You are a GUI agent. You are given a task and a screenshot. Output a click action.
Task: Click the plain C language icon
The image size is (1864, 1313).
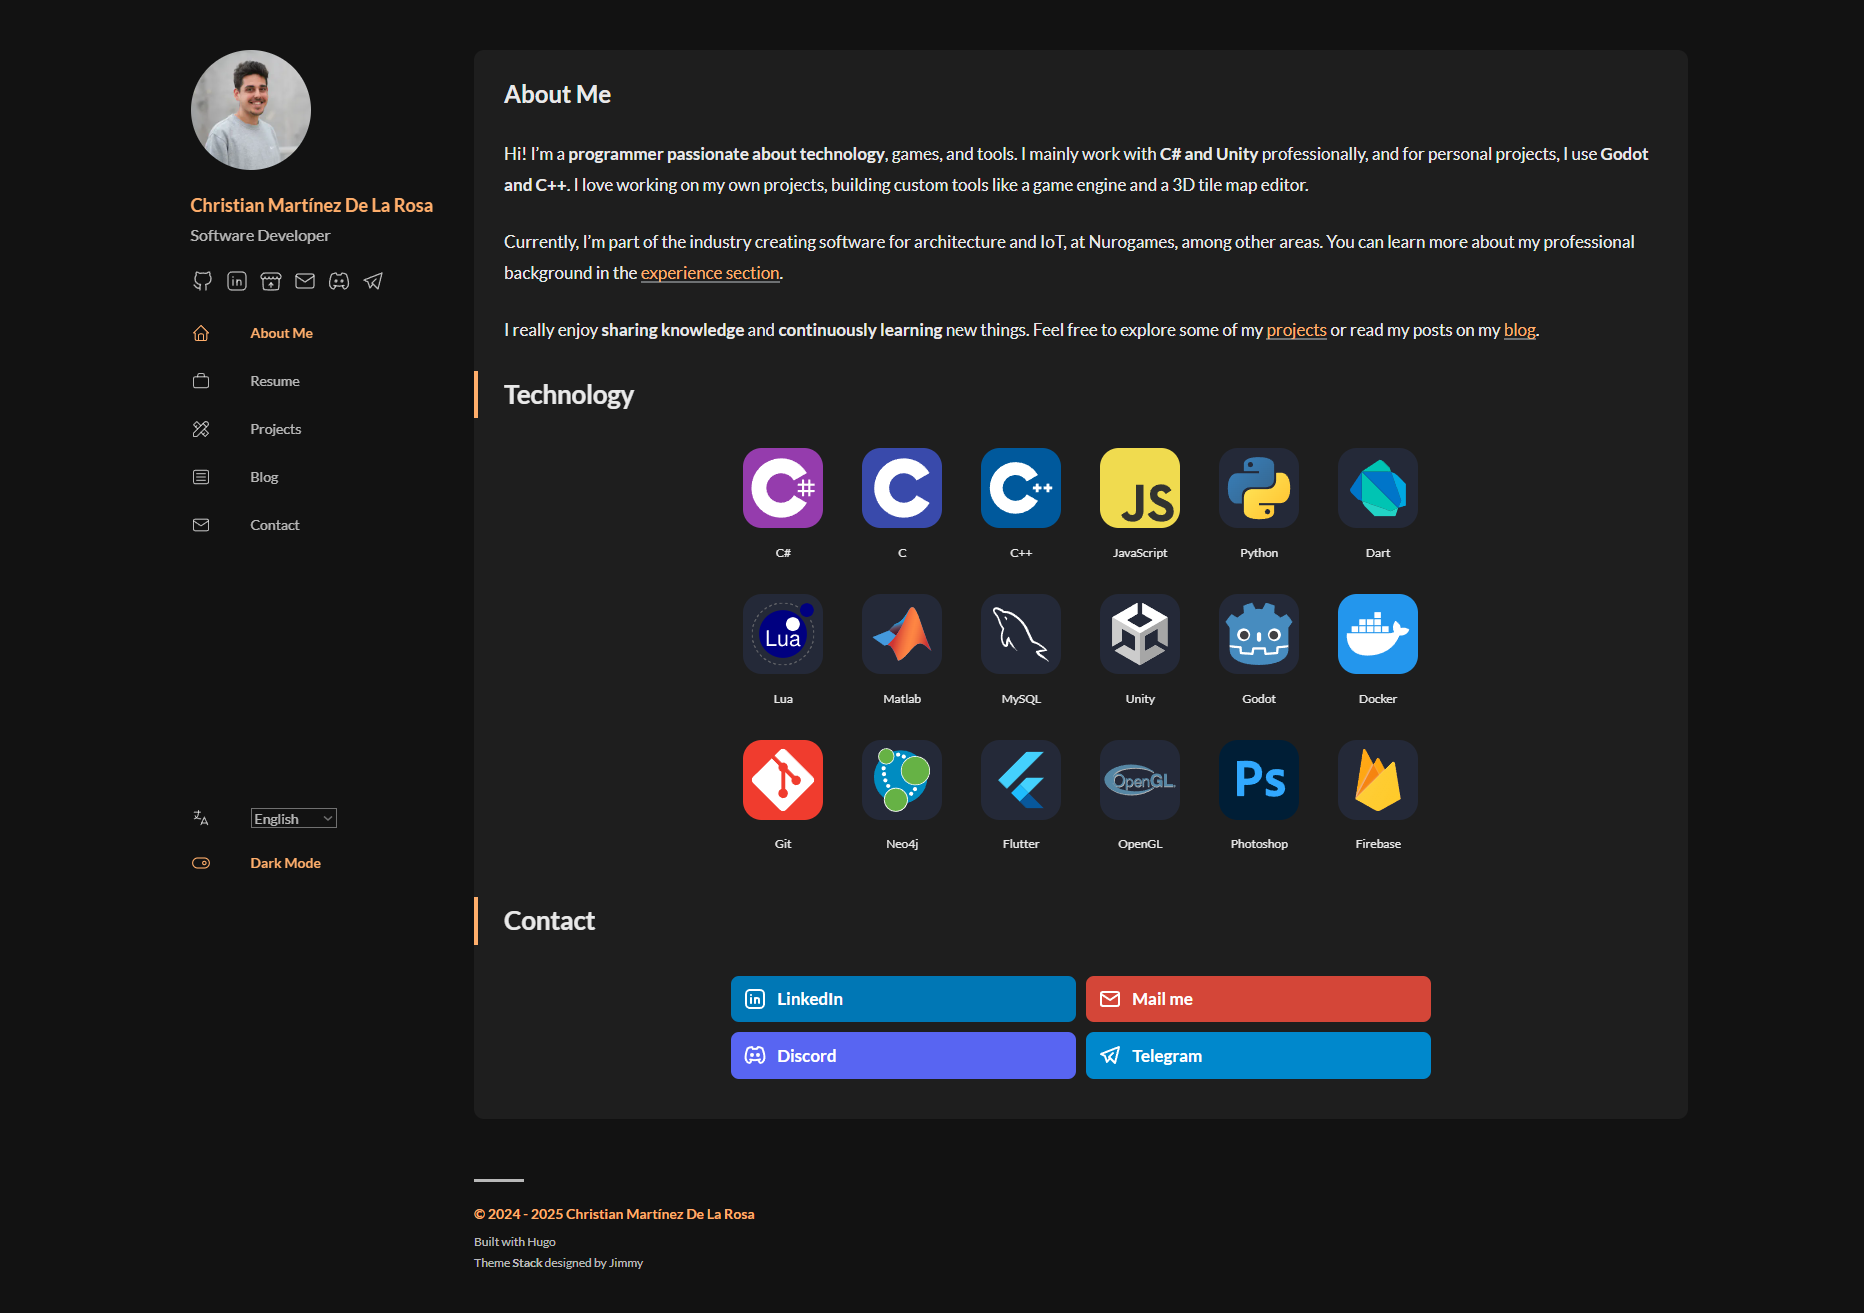[x=902, y=488]
